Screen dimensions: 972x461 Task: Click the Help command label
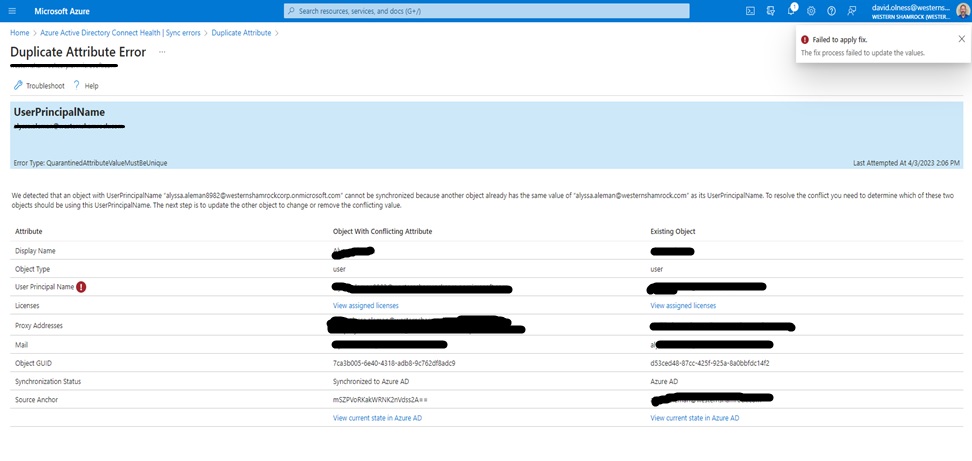91,86
